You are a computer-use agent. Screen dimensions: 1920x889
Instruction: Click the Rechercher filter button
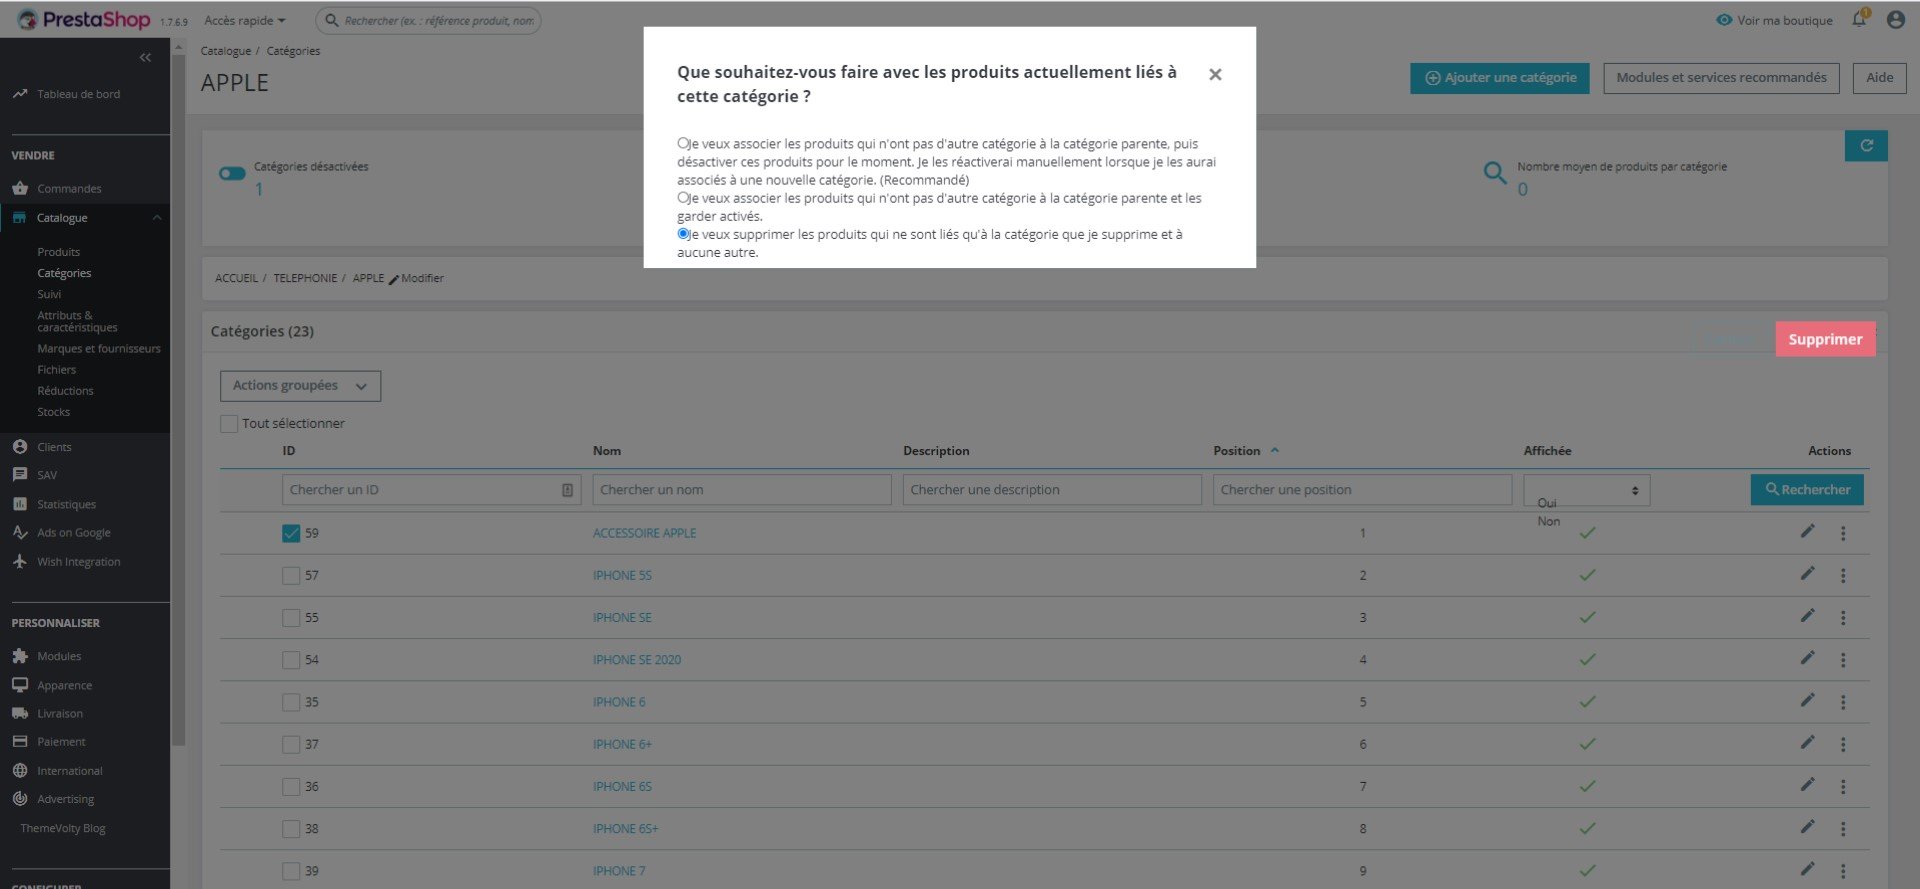click(1807, 490)
